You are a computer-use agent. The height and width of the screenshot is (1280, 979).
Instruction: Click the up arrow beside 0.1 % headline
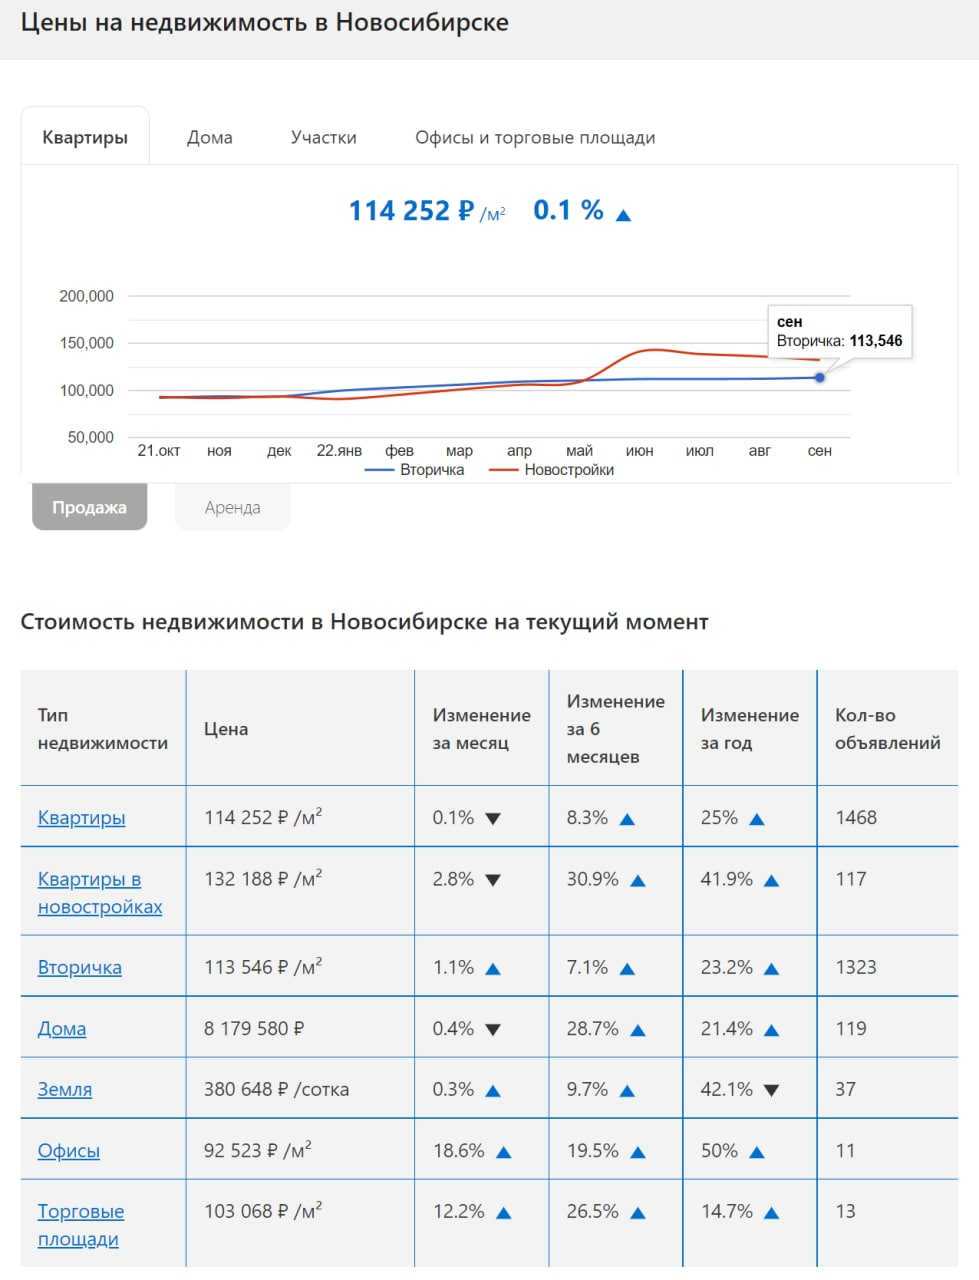623,214
